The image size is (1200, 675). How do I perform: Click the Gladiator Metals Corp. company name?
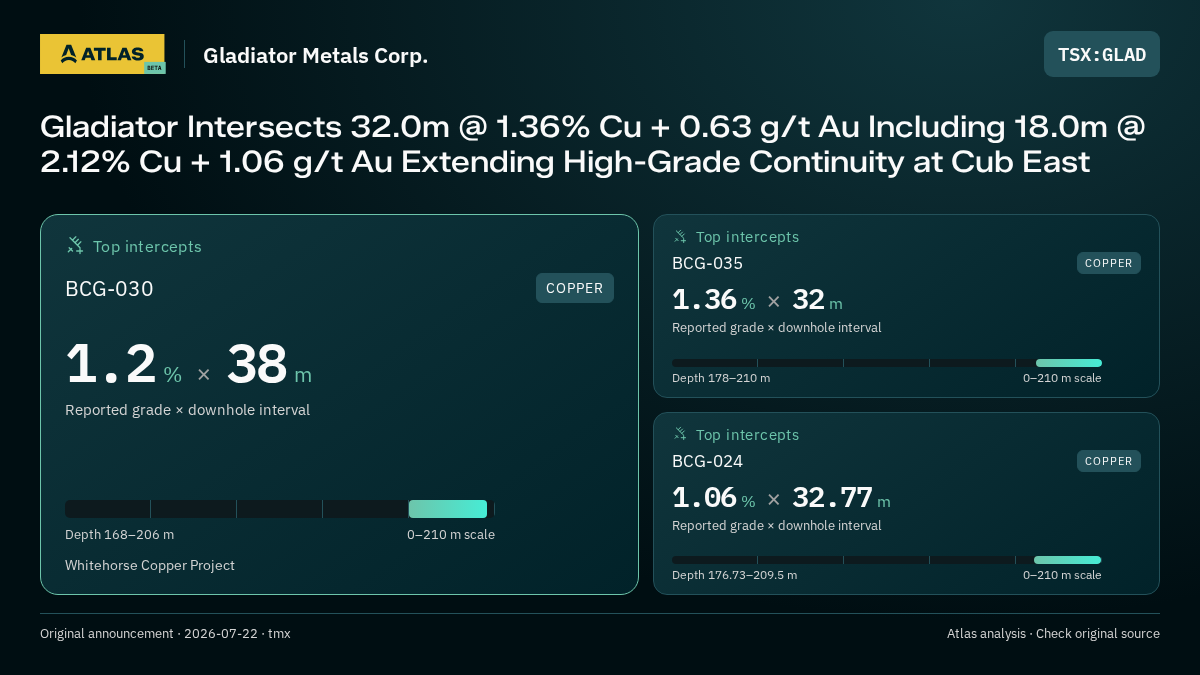click(x=315, y=56)
